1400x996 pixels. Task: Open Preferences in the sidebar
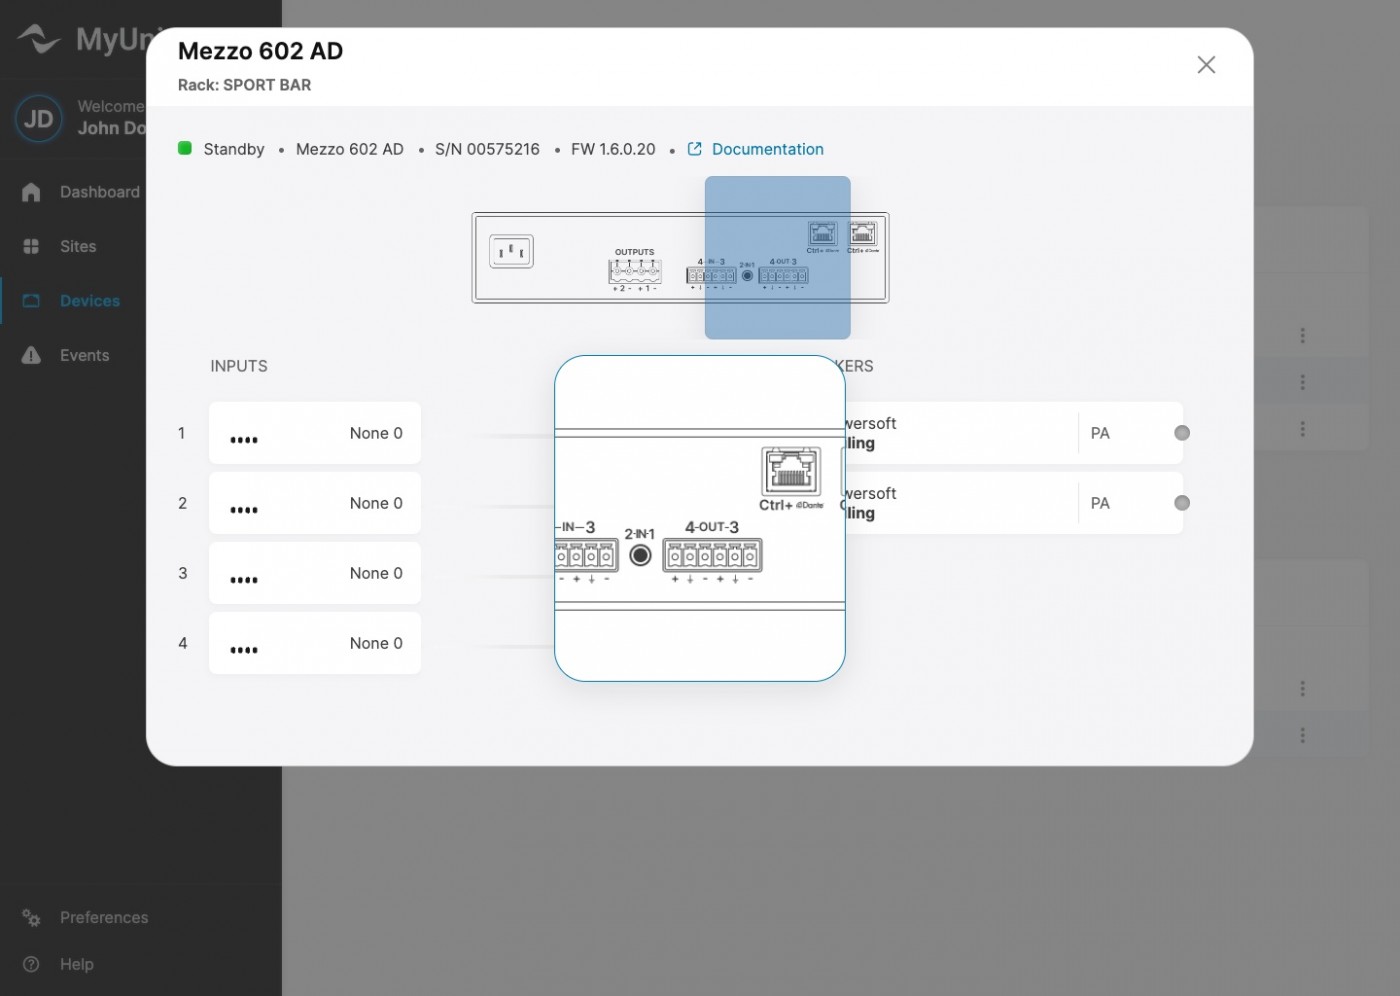104,917
